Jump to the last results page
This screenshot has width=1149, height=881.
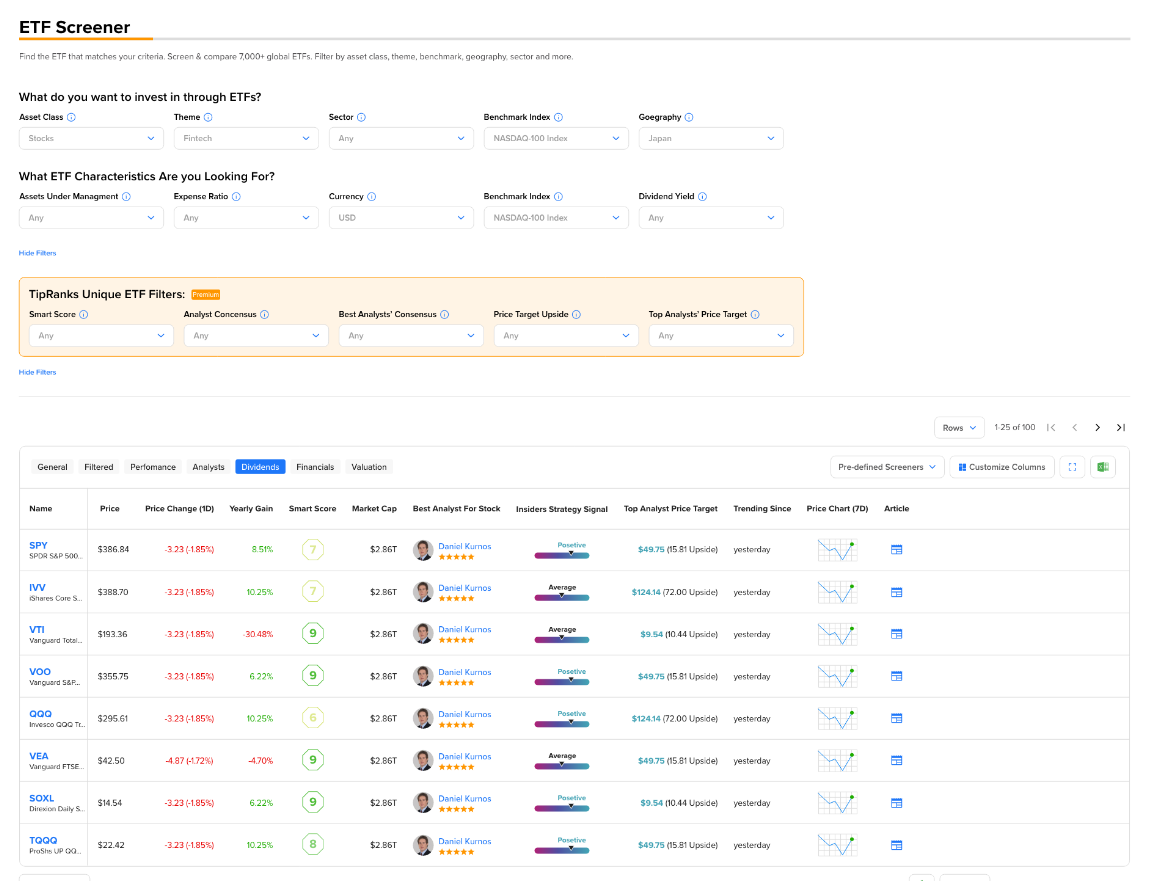[1120, 427]
